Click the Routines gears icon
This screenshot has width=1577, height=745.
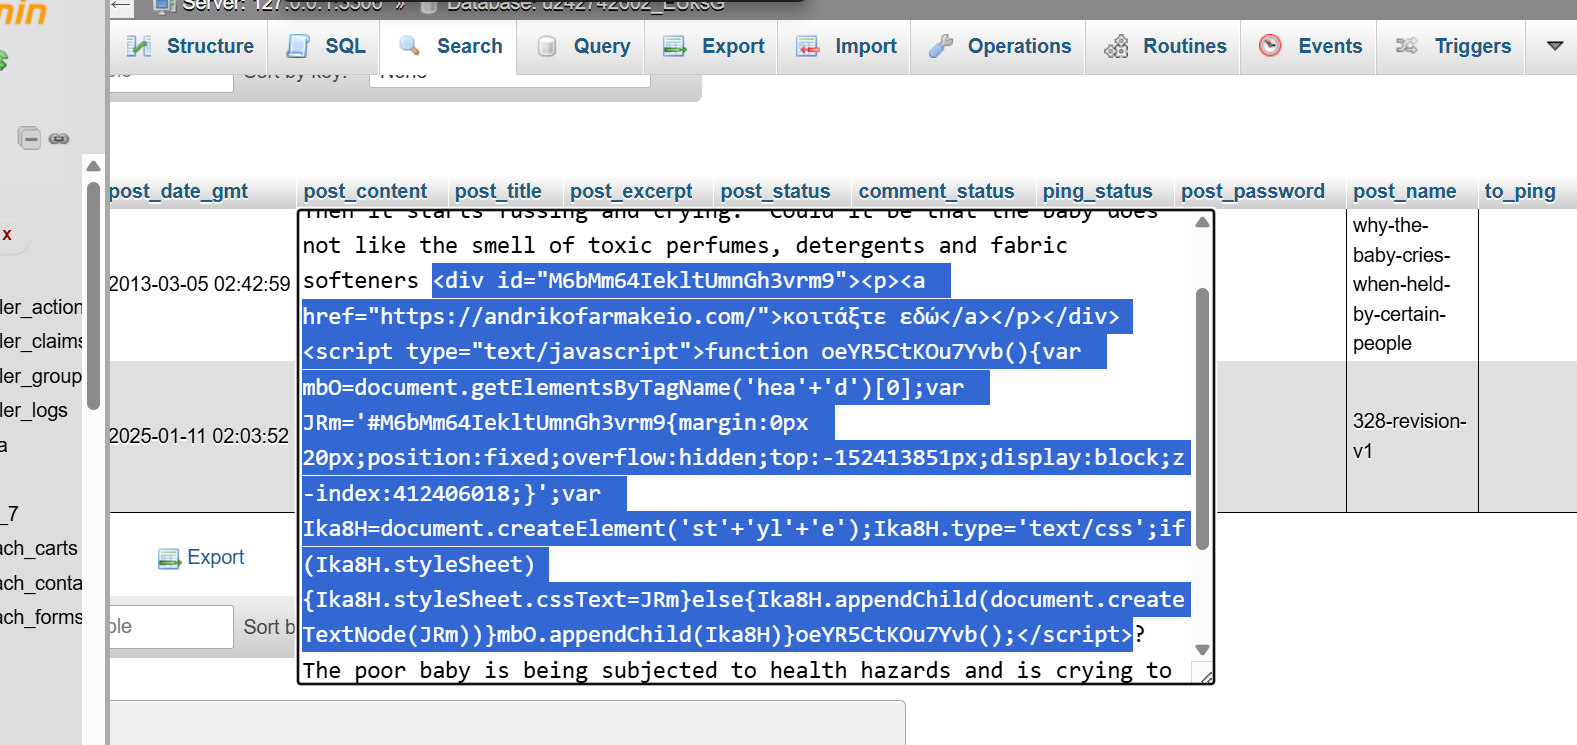[x=1116, y=46]
